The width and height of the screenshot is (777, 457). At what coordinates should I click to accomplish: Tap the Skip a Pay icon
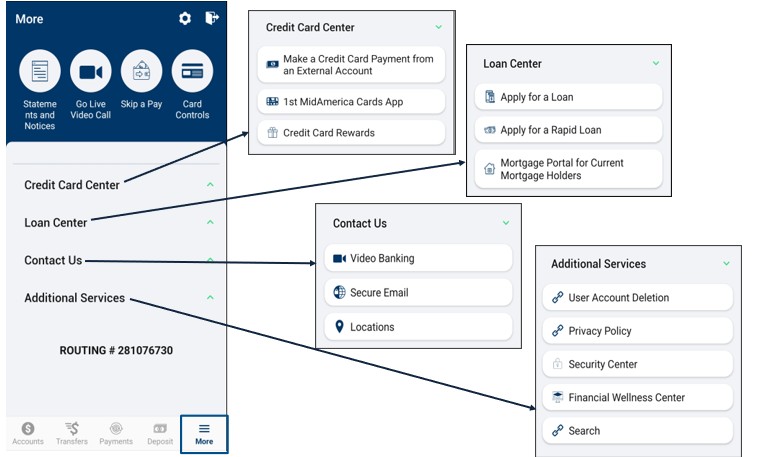[x=141, y=72]
